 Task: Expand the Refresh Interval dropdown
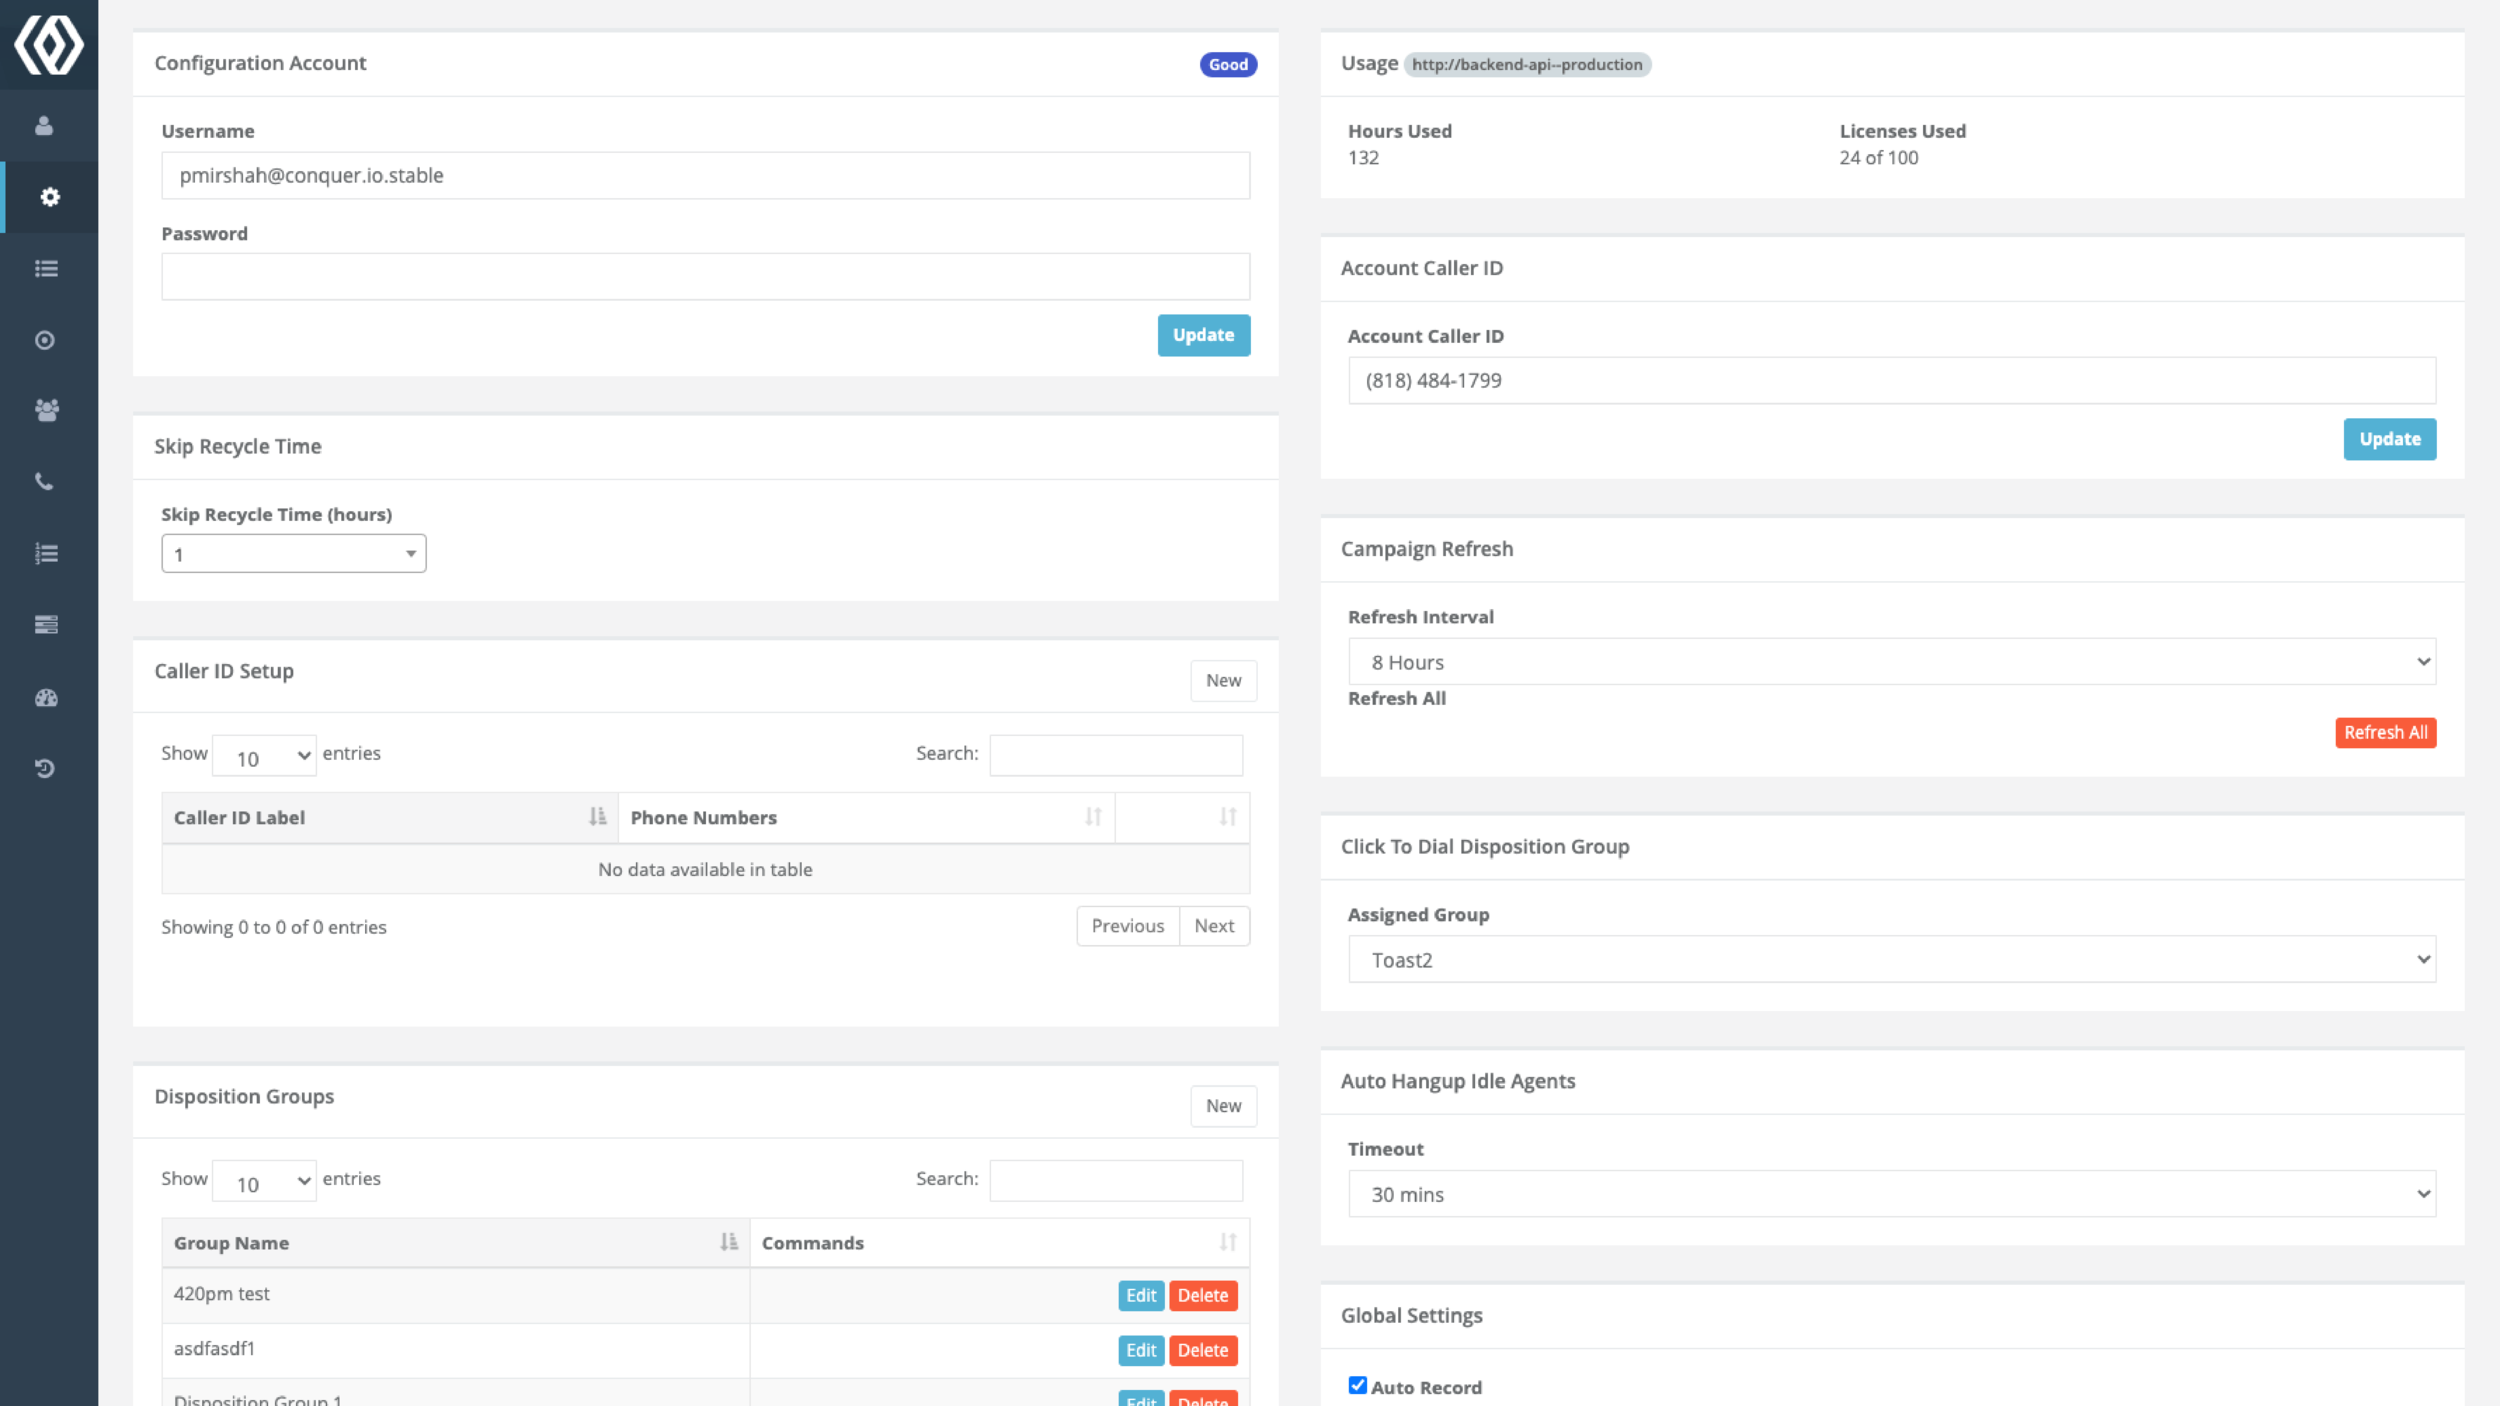coord(1891,662)
